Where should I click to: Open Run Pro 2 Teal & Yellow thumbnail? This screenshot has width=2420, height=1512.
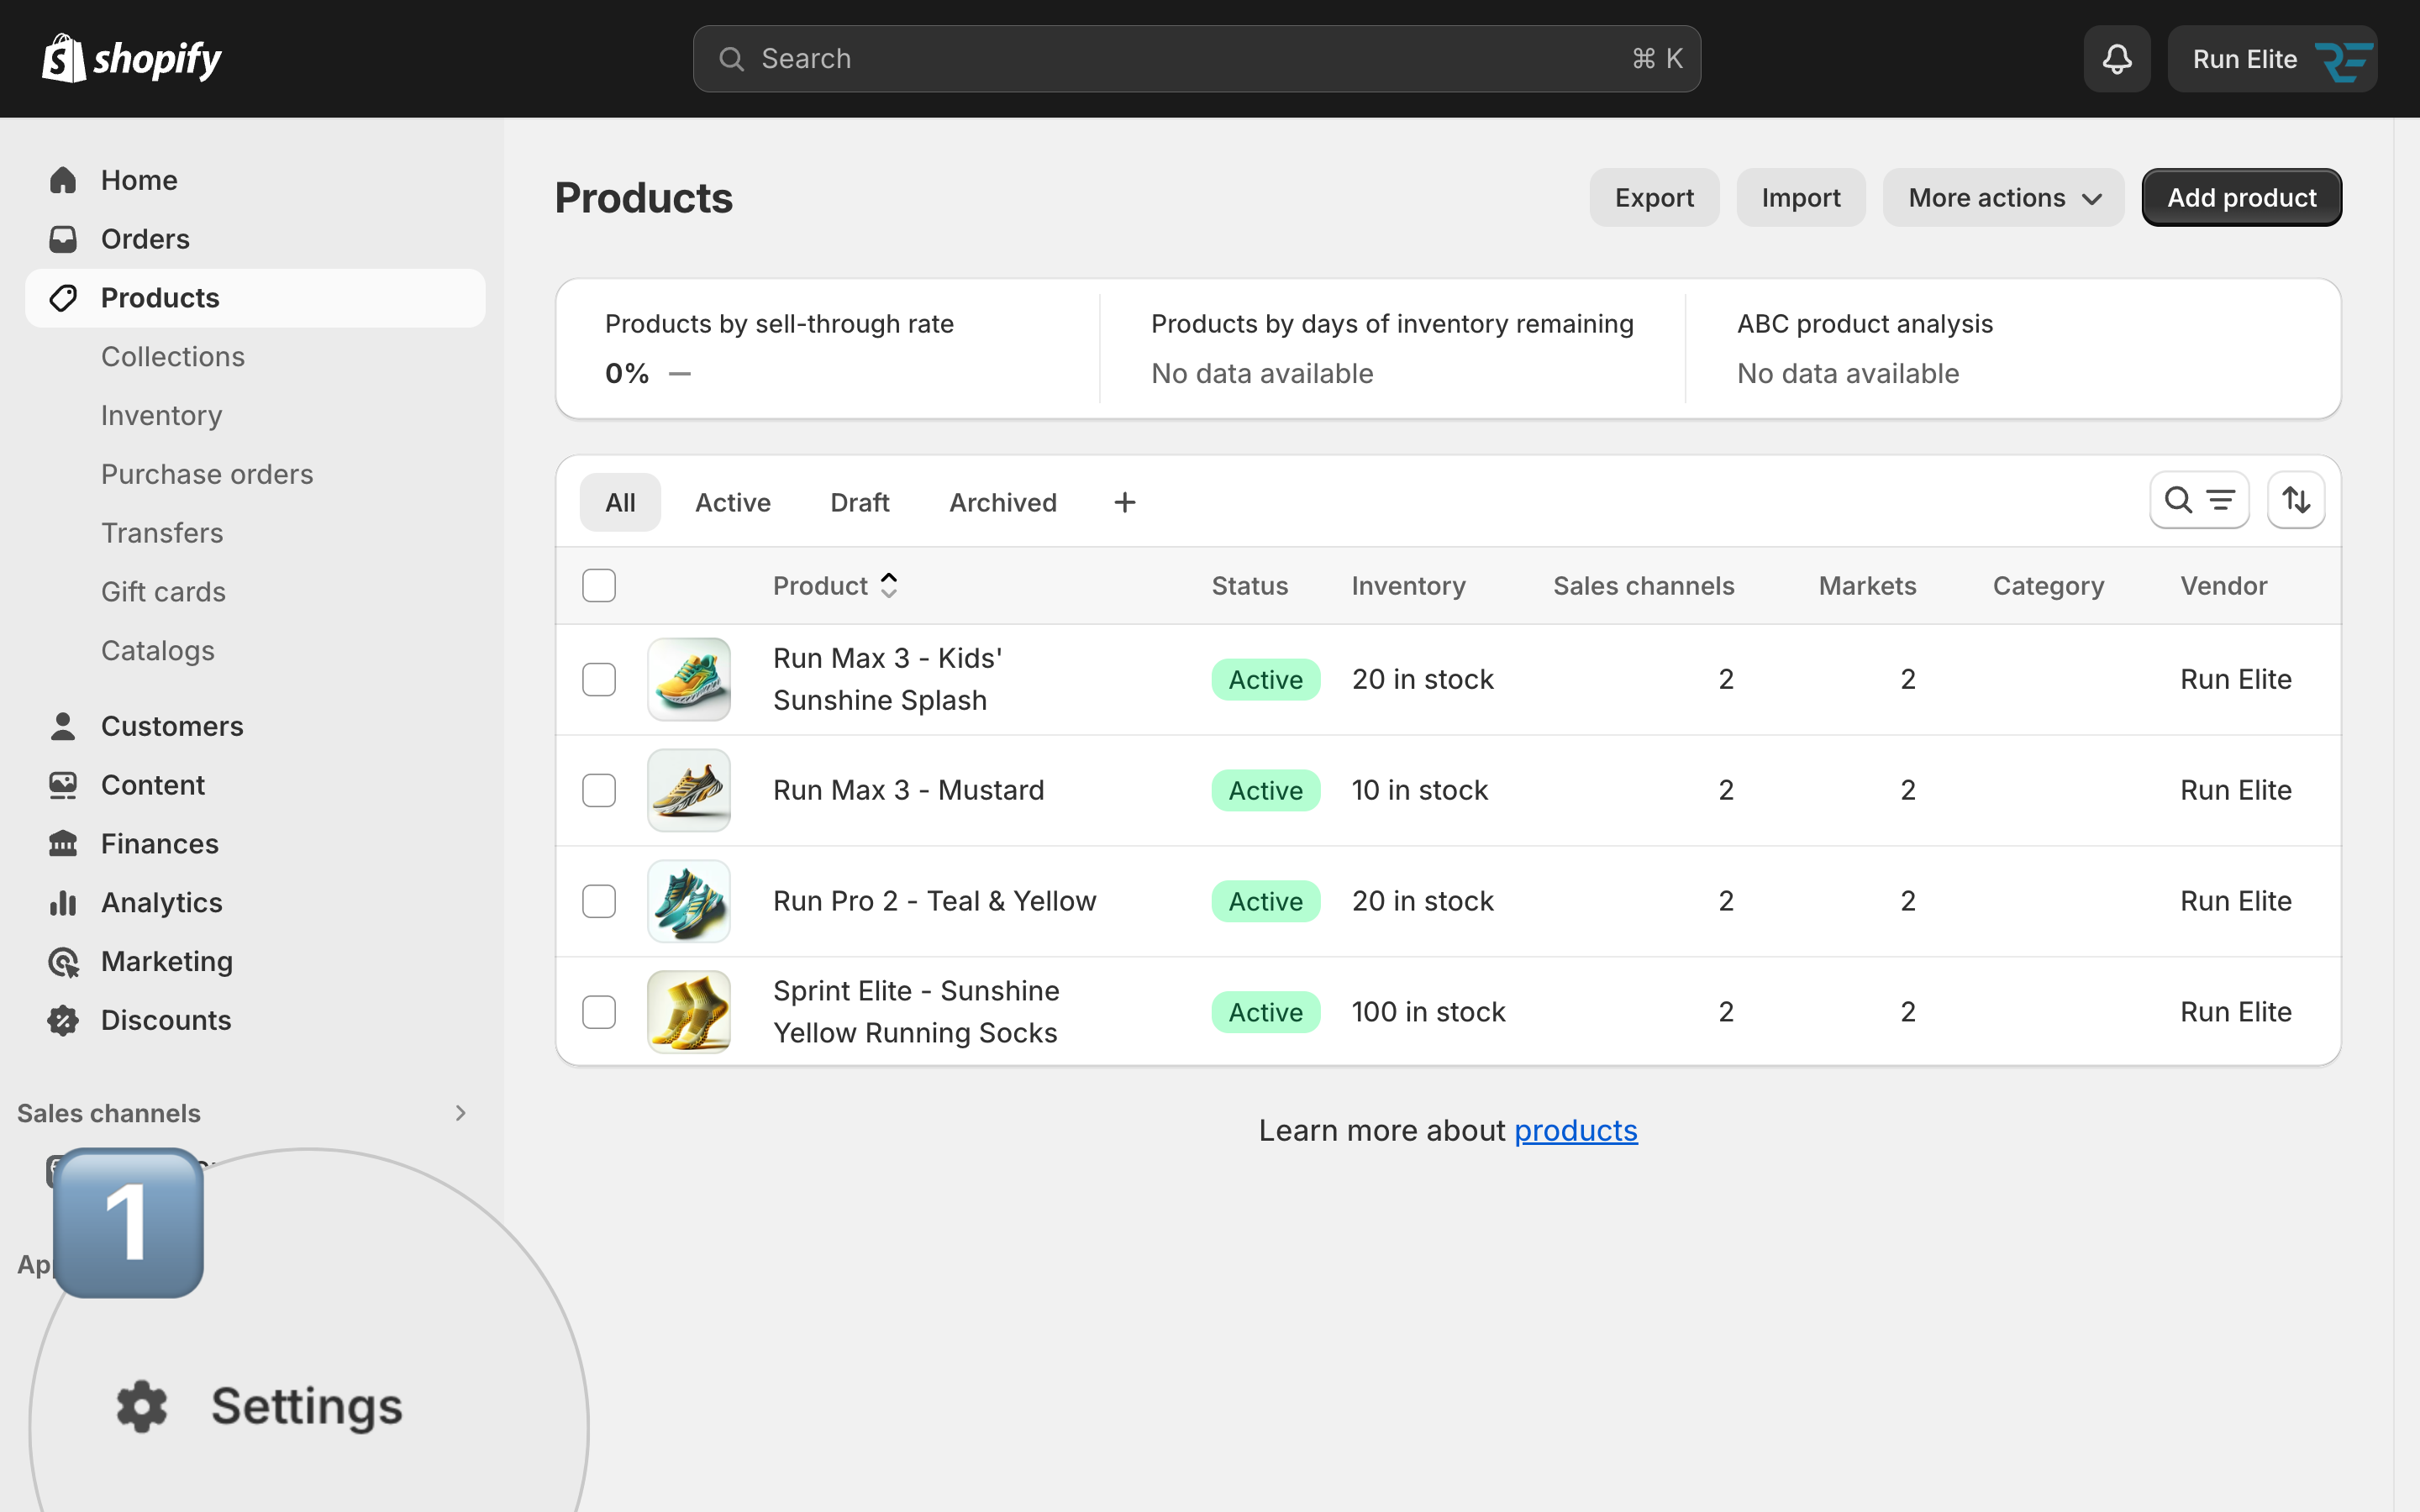(x=689, y=901)
